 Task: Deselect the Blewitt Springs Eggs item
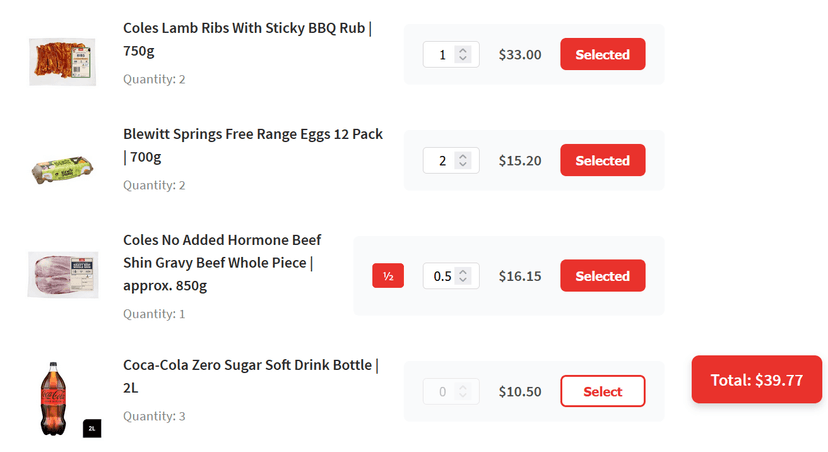click(x=602, y=161)
